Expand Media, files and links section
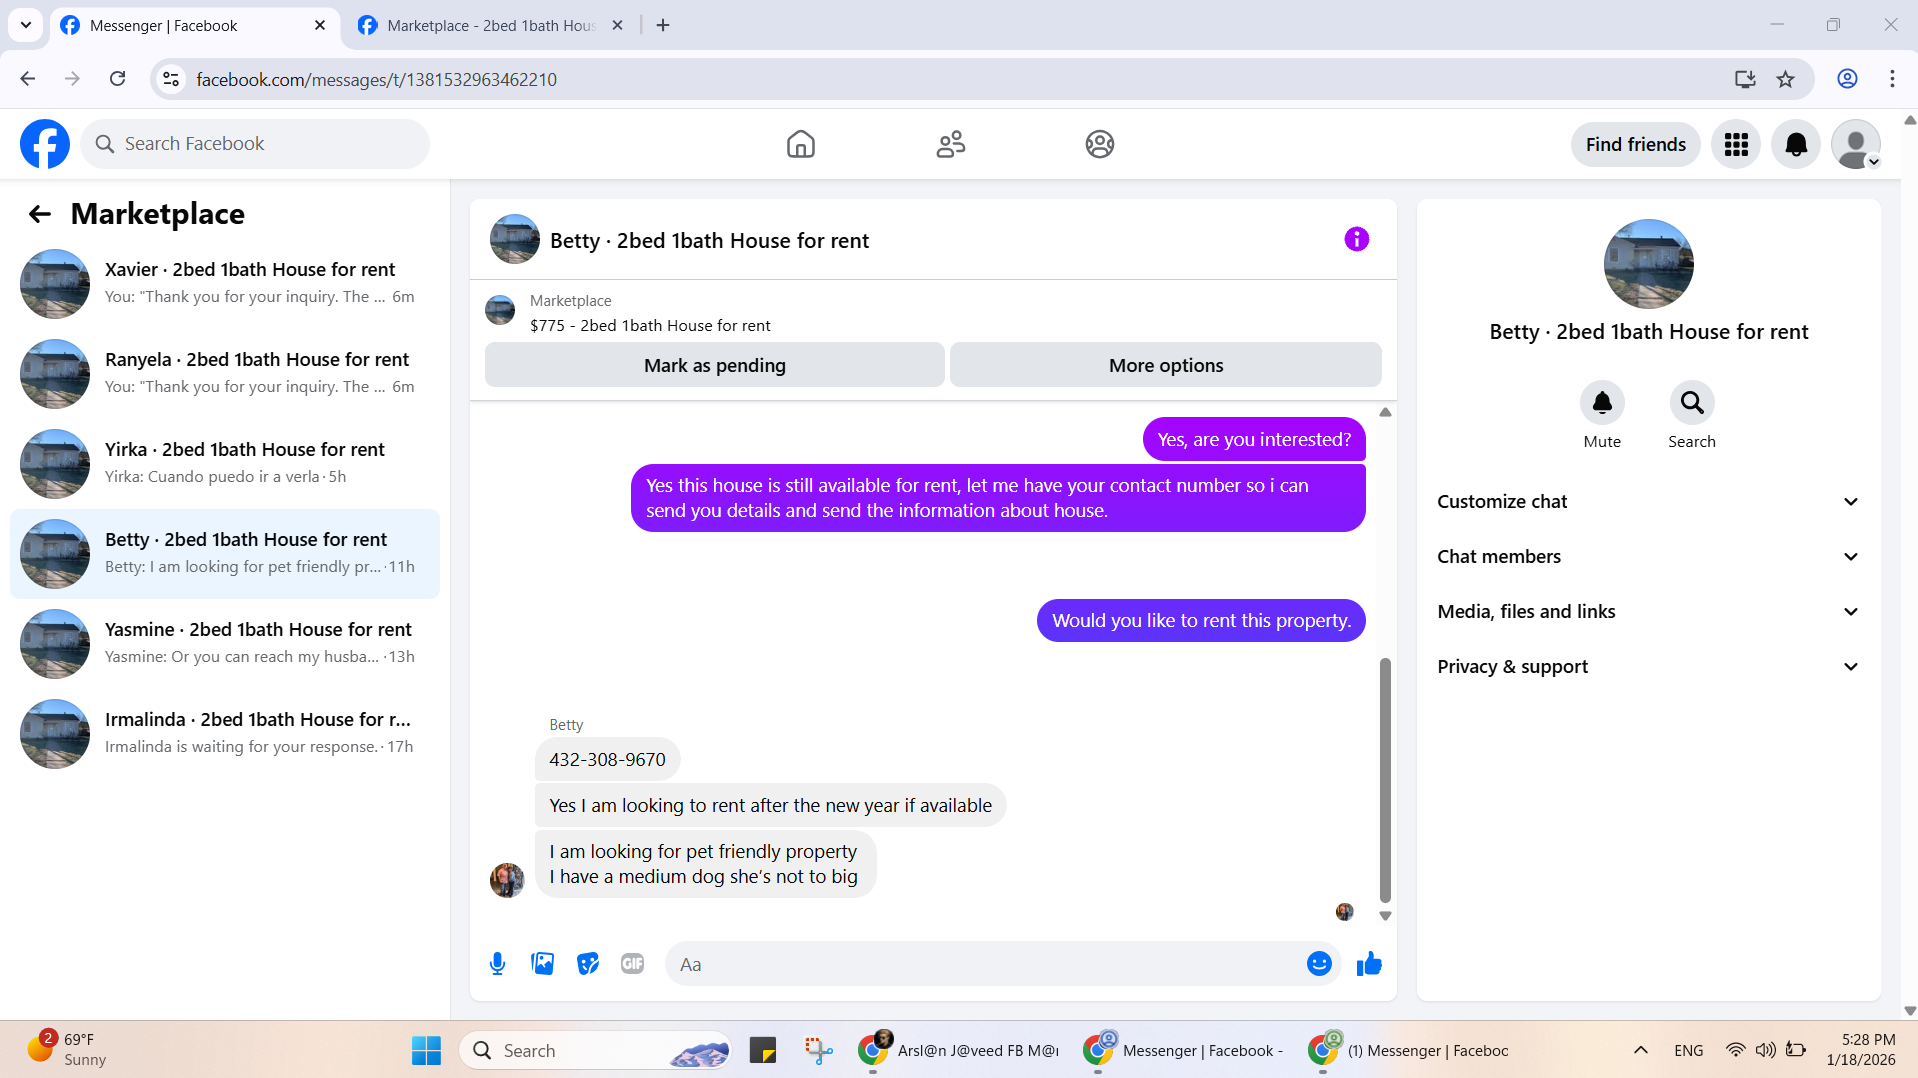Viewport: 1918px width, 1078px height. 1648,612
